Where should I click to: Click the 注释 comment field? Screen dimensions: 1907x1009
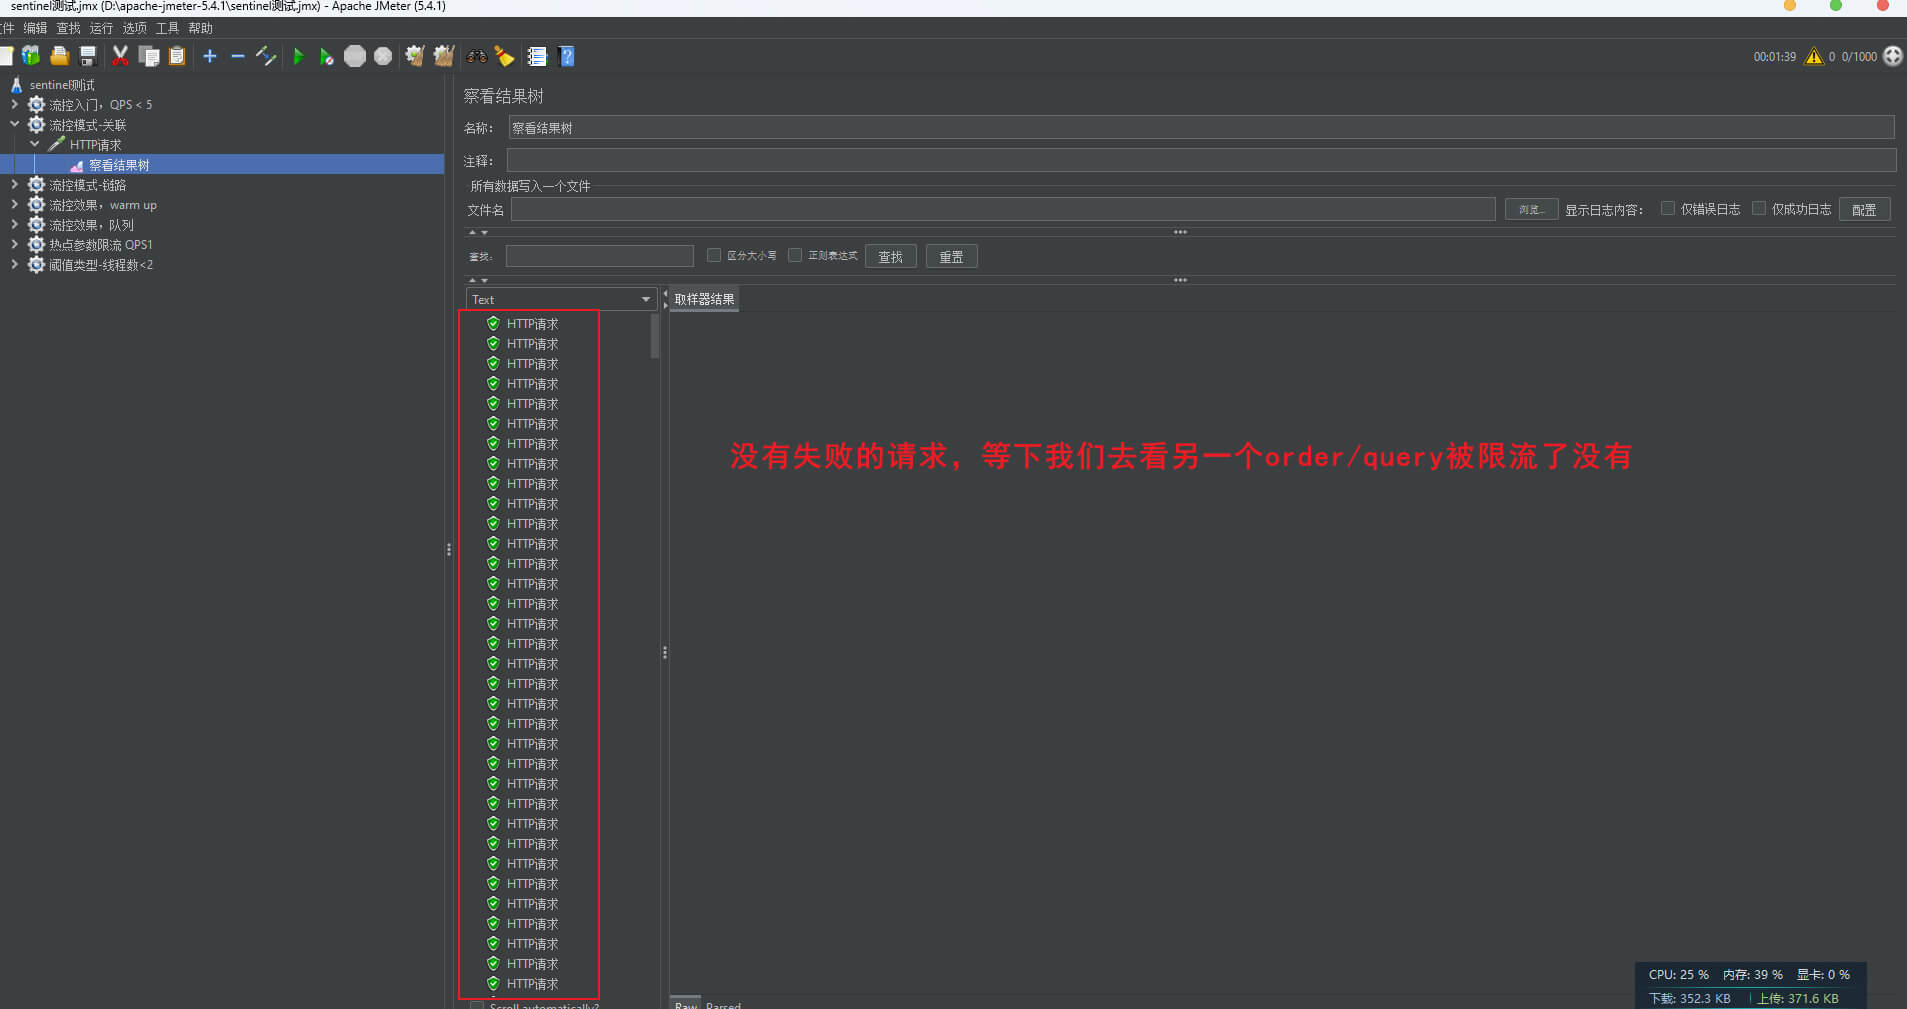point(1201,160)
